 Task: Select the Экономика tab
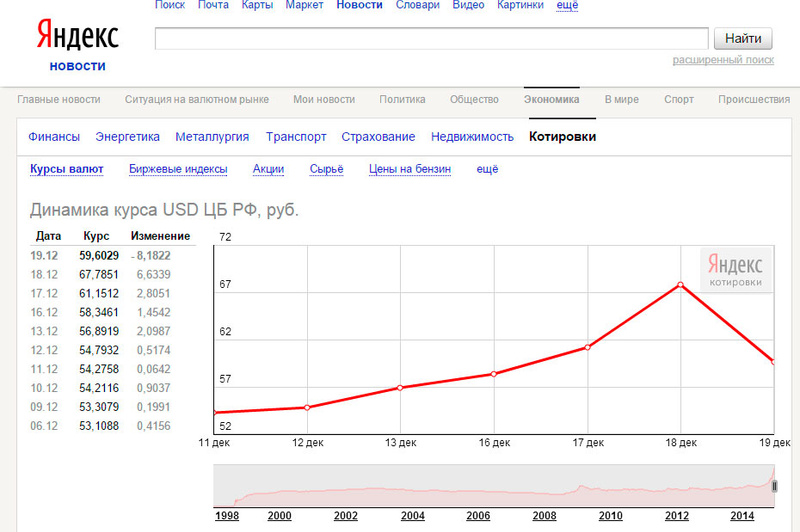tap(552, 99)
